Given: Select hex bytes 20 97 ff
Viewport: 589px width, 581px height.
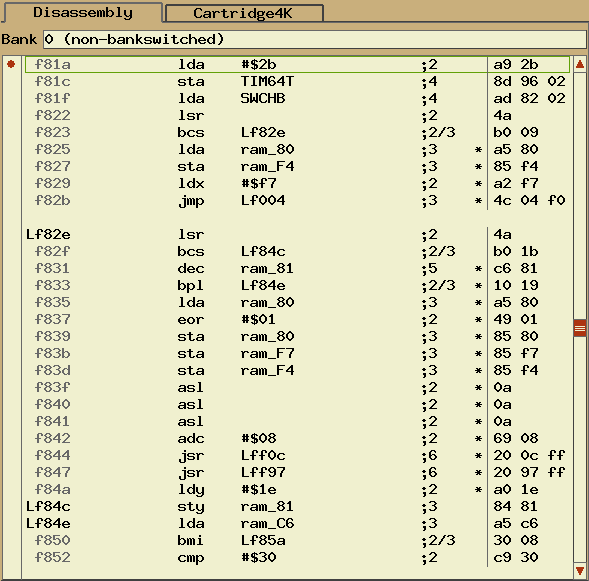Looking at the screenshot, I should pyautogui.click(x=529, y=472).
